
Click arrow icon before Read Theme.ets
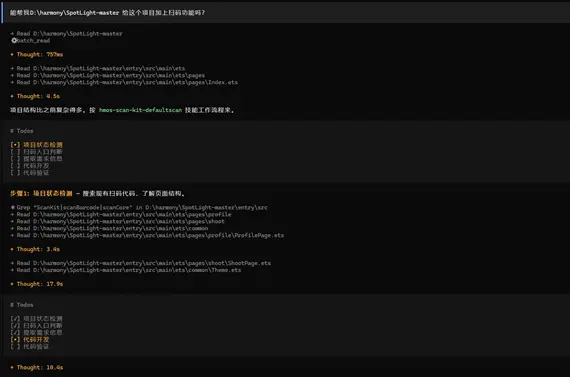point(12,270)
